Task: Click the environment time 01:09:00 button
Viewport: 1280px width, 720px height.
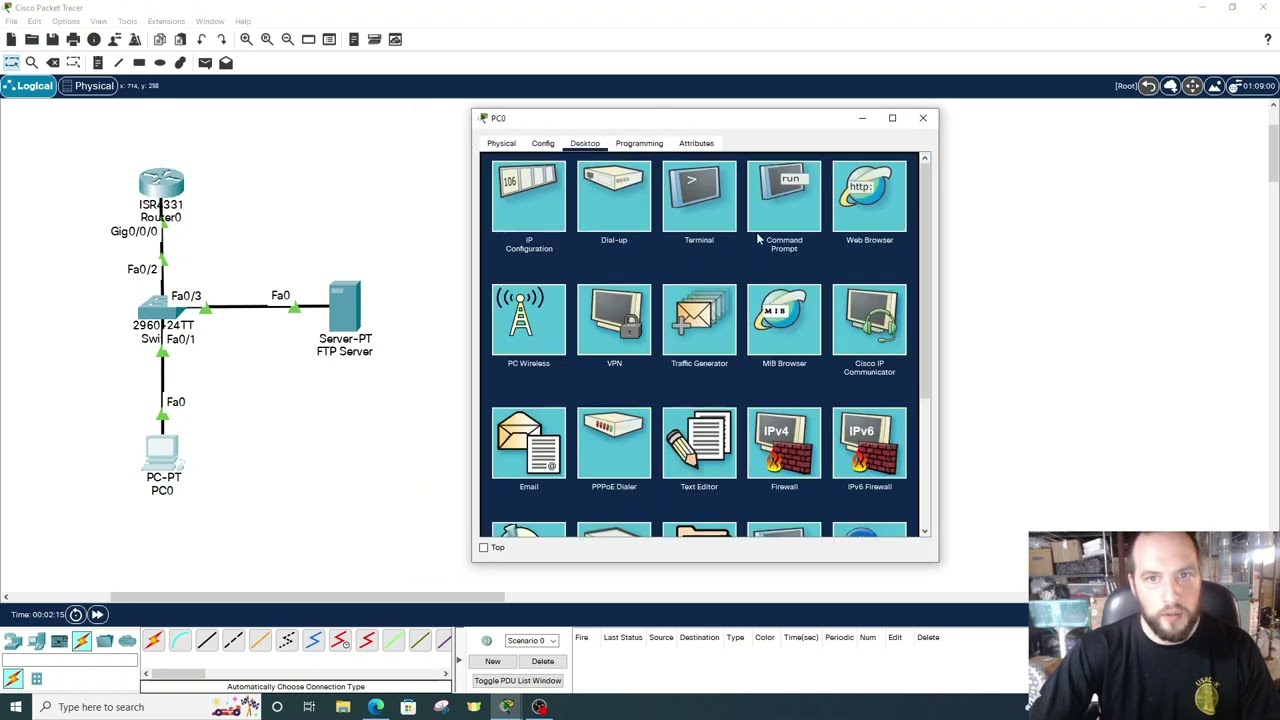Action: [1252, 86]
